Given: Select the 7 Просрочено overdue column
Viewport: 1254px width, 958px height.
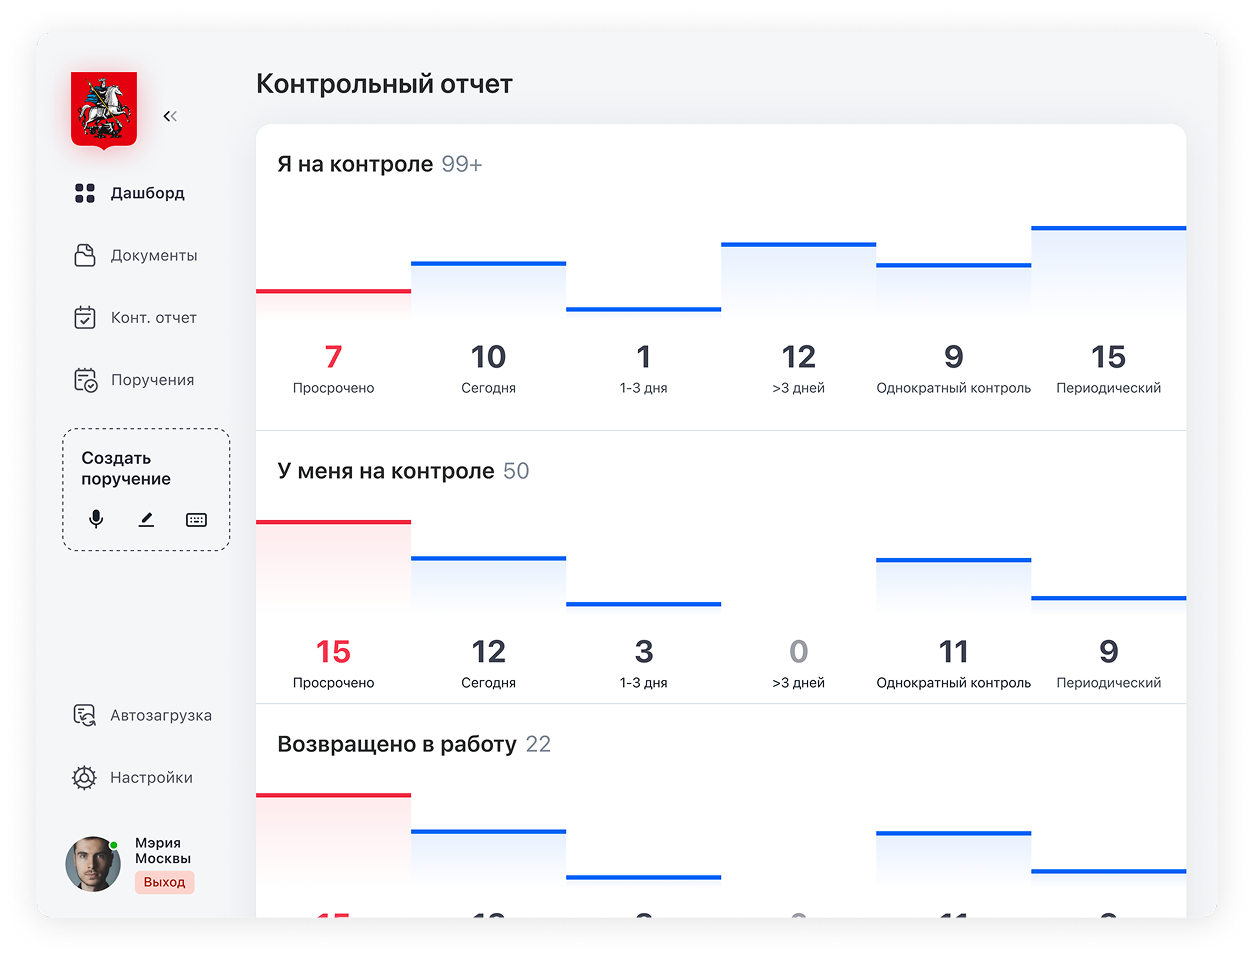Looking at the screenshot, I should pos(333,366).
